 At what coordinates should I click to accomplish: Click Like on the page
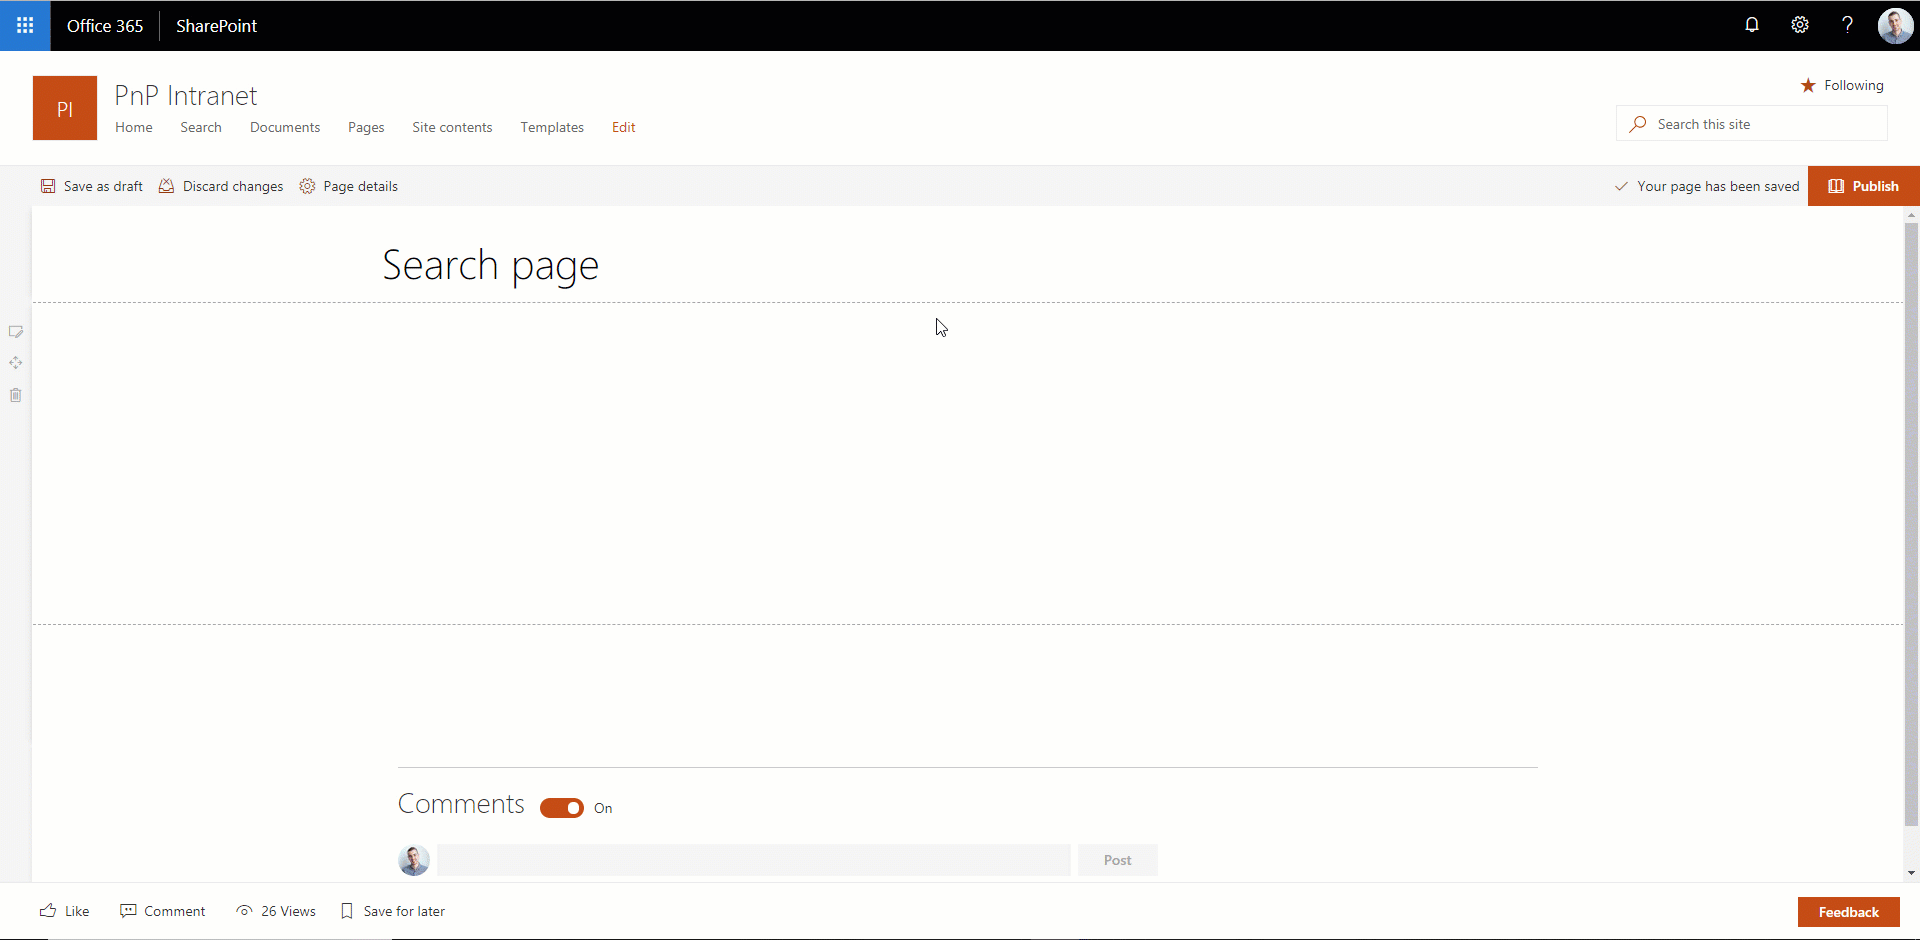click(x=64, y=911)
